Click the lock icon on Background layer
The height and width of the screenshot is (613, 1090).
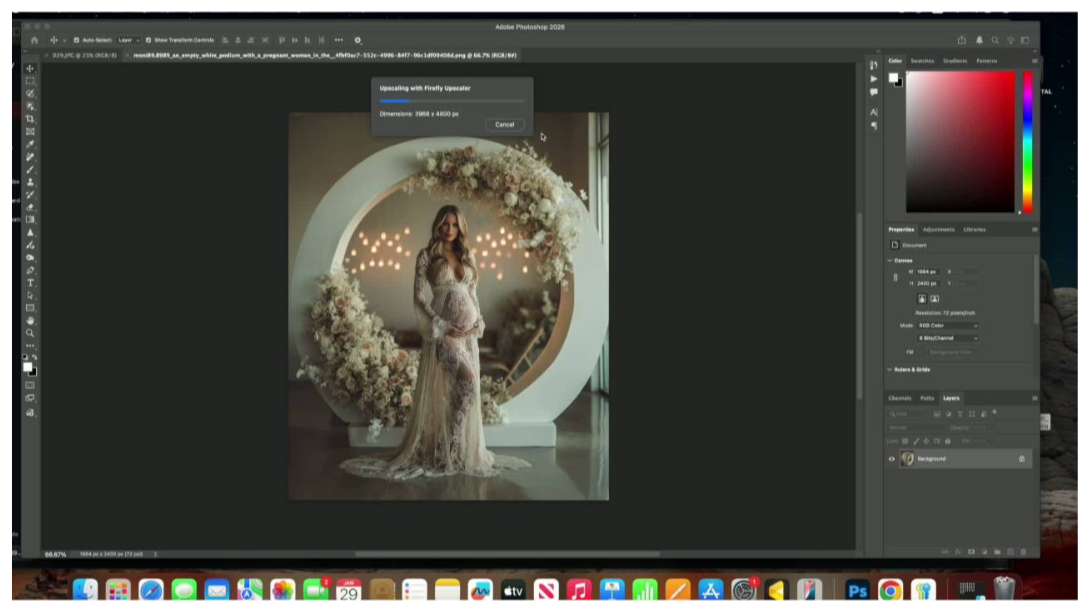pyautogui.click(x=1021, y=459)
